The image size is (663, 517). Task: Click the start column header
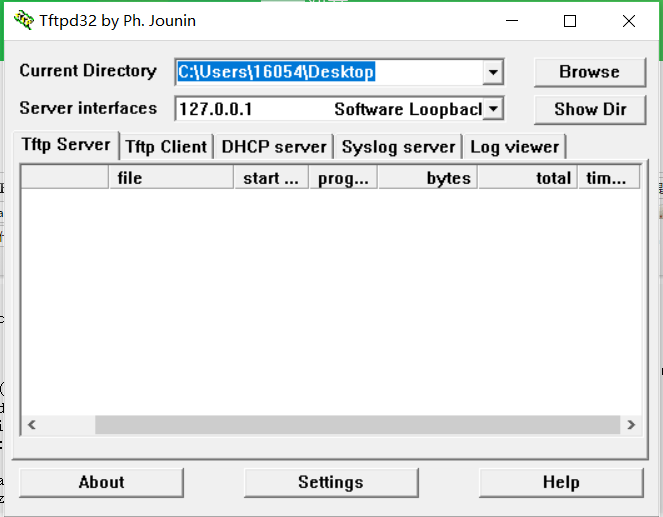tap(271, 178)
